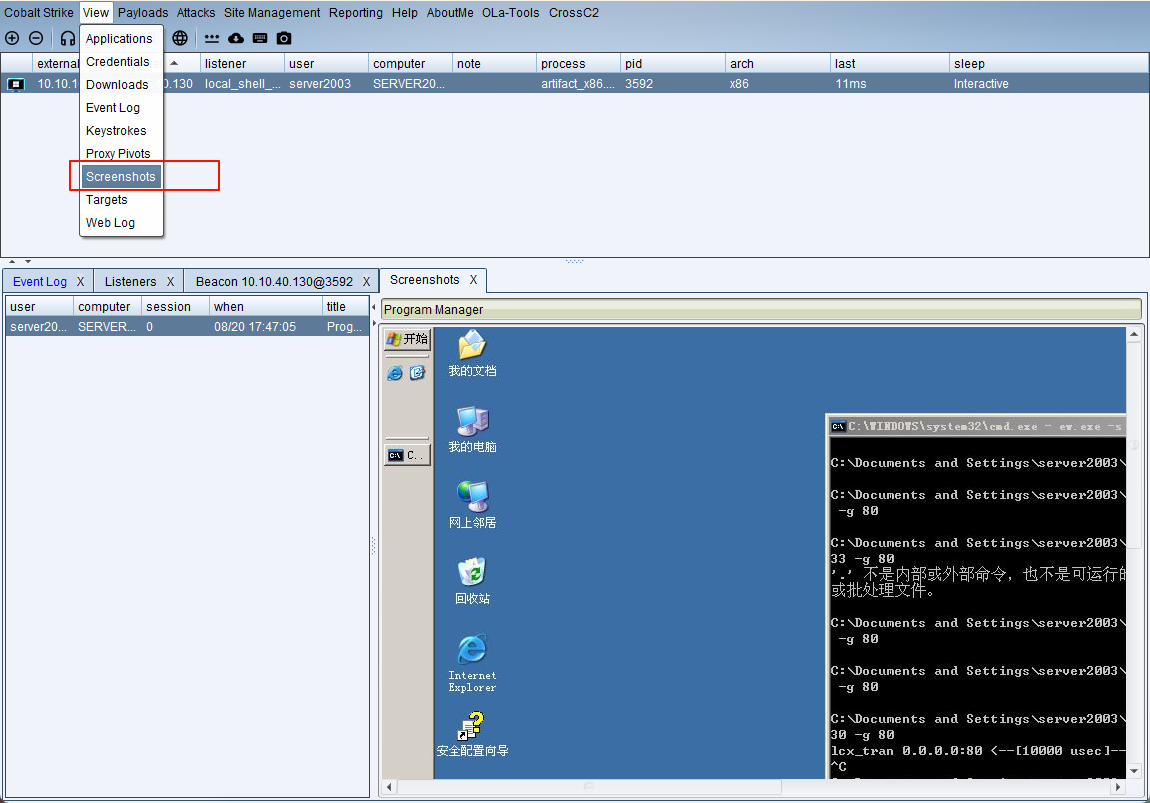Click the cmd.exe window title bar icon
Screen dimensions: 1150x803
pos(838,427)
